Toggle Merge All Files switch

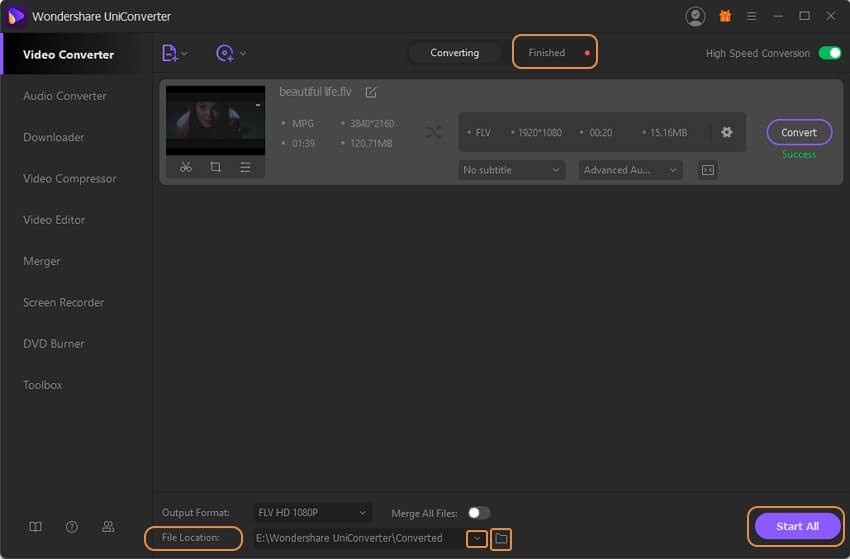[x=479, y=512]
